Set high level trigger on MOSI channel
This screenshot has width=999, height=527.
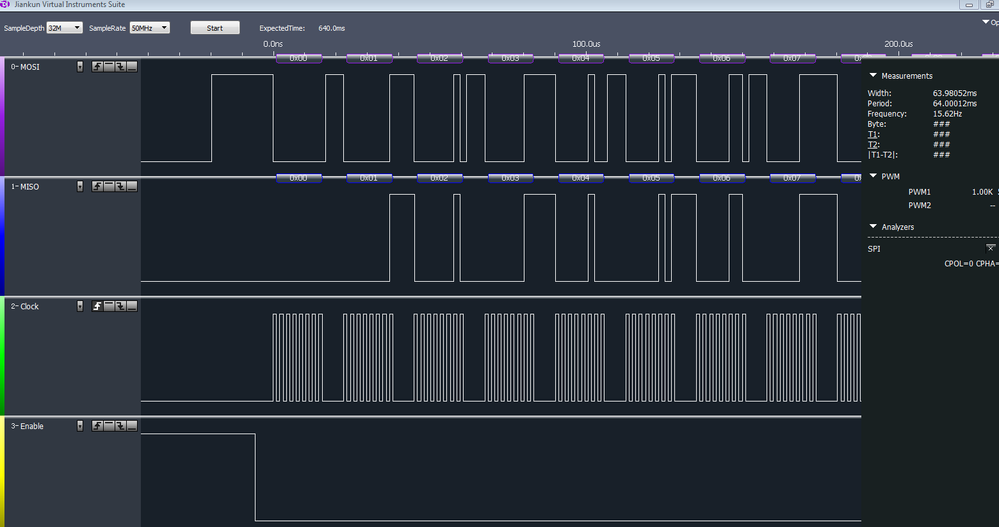tap(109, 66)
